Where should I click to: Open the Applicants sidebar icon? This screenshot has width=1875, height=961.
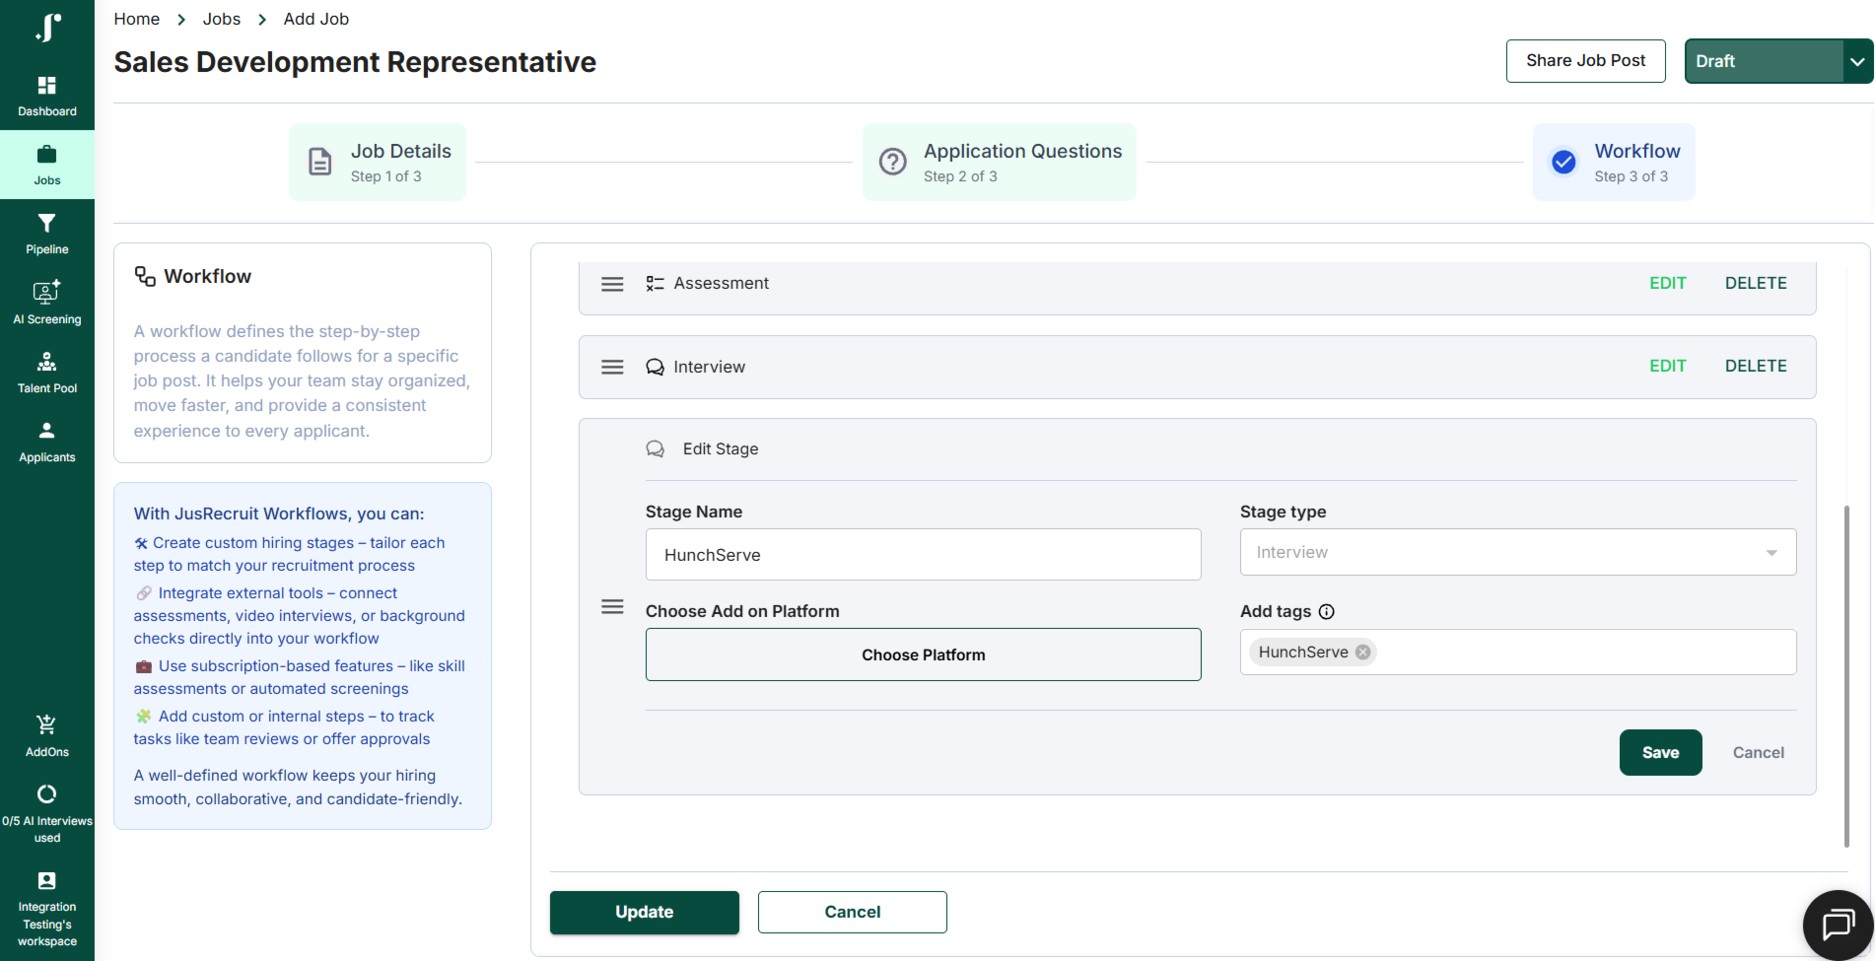(47, 431)
